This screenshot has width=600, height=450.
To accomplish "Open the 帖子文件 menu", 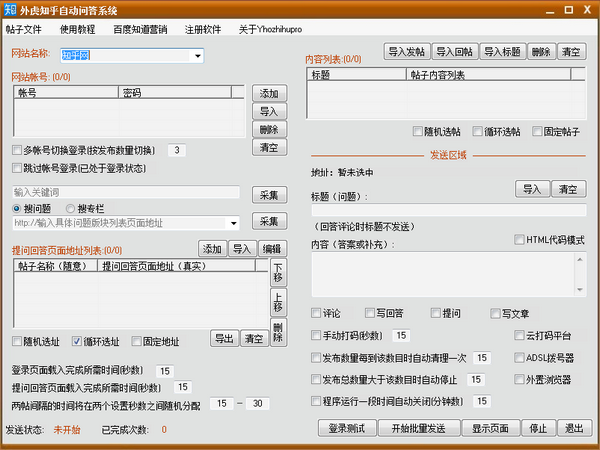I will 23,30.
